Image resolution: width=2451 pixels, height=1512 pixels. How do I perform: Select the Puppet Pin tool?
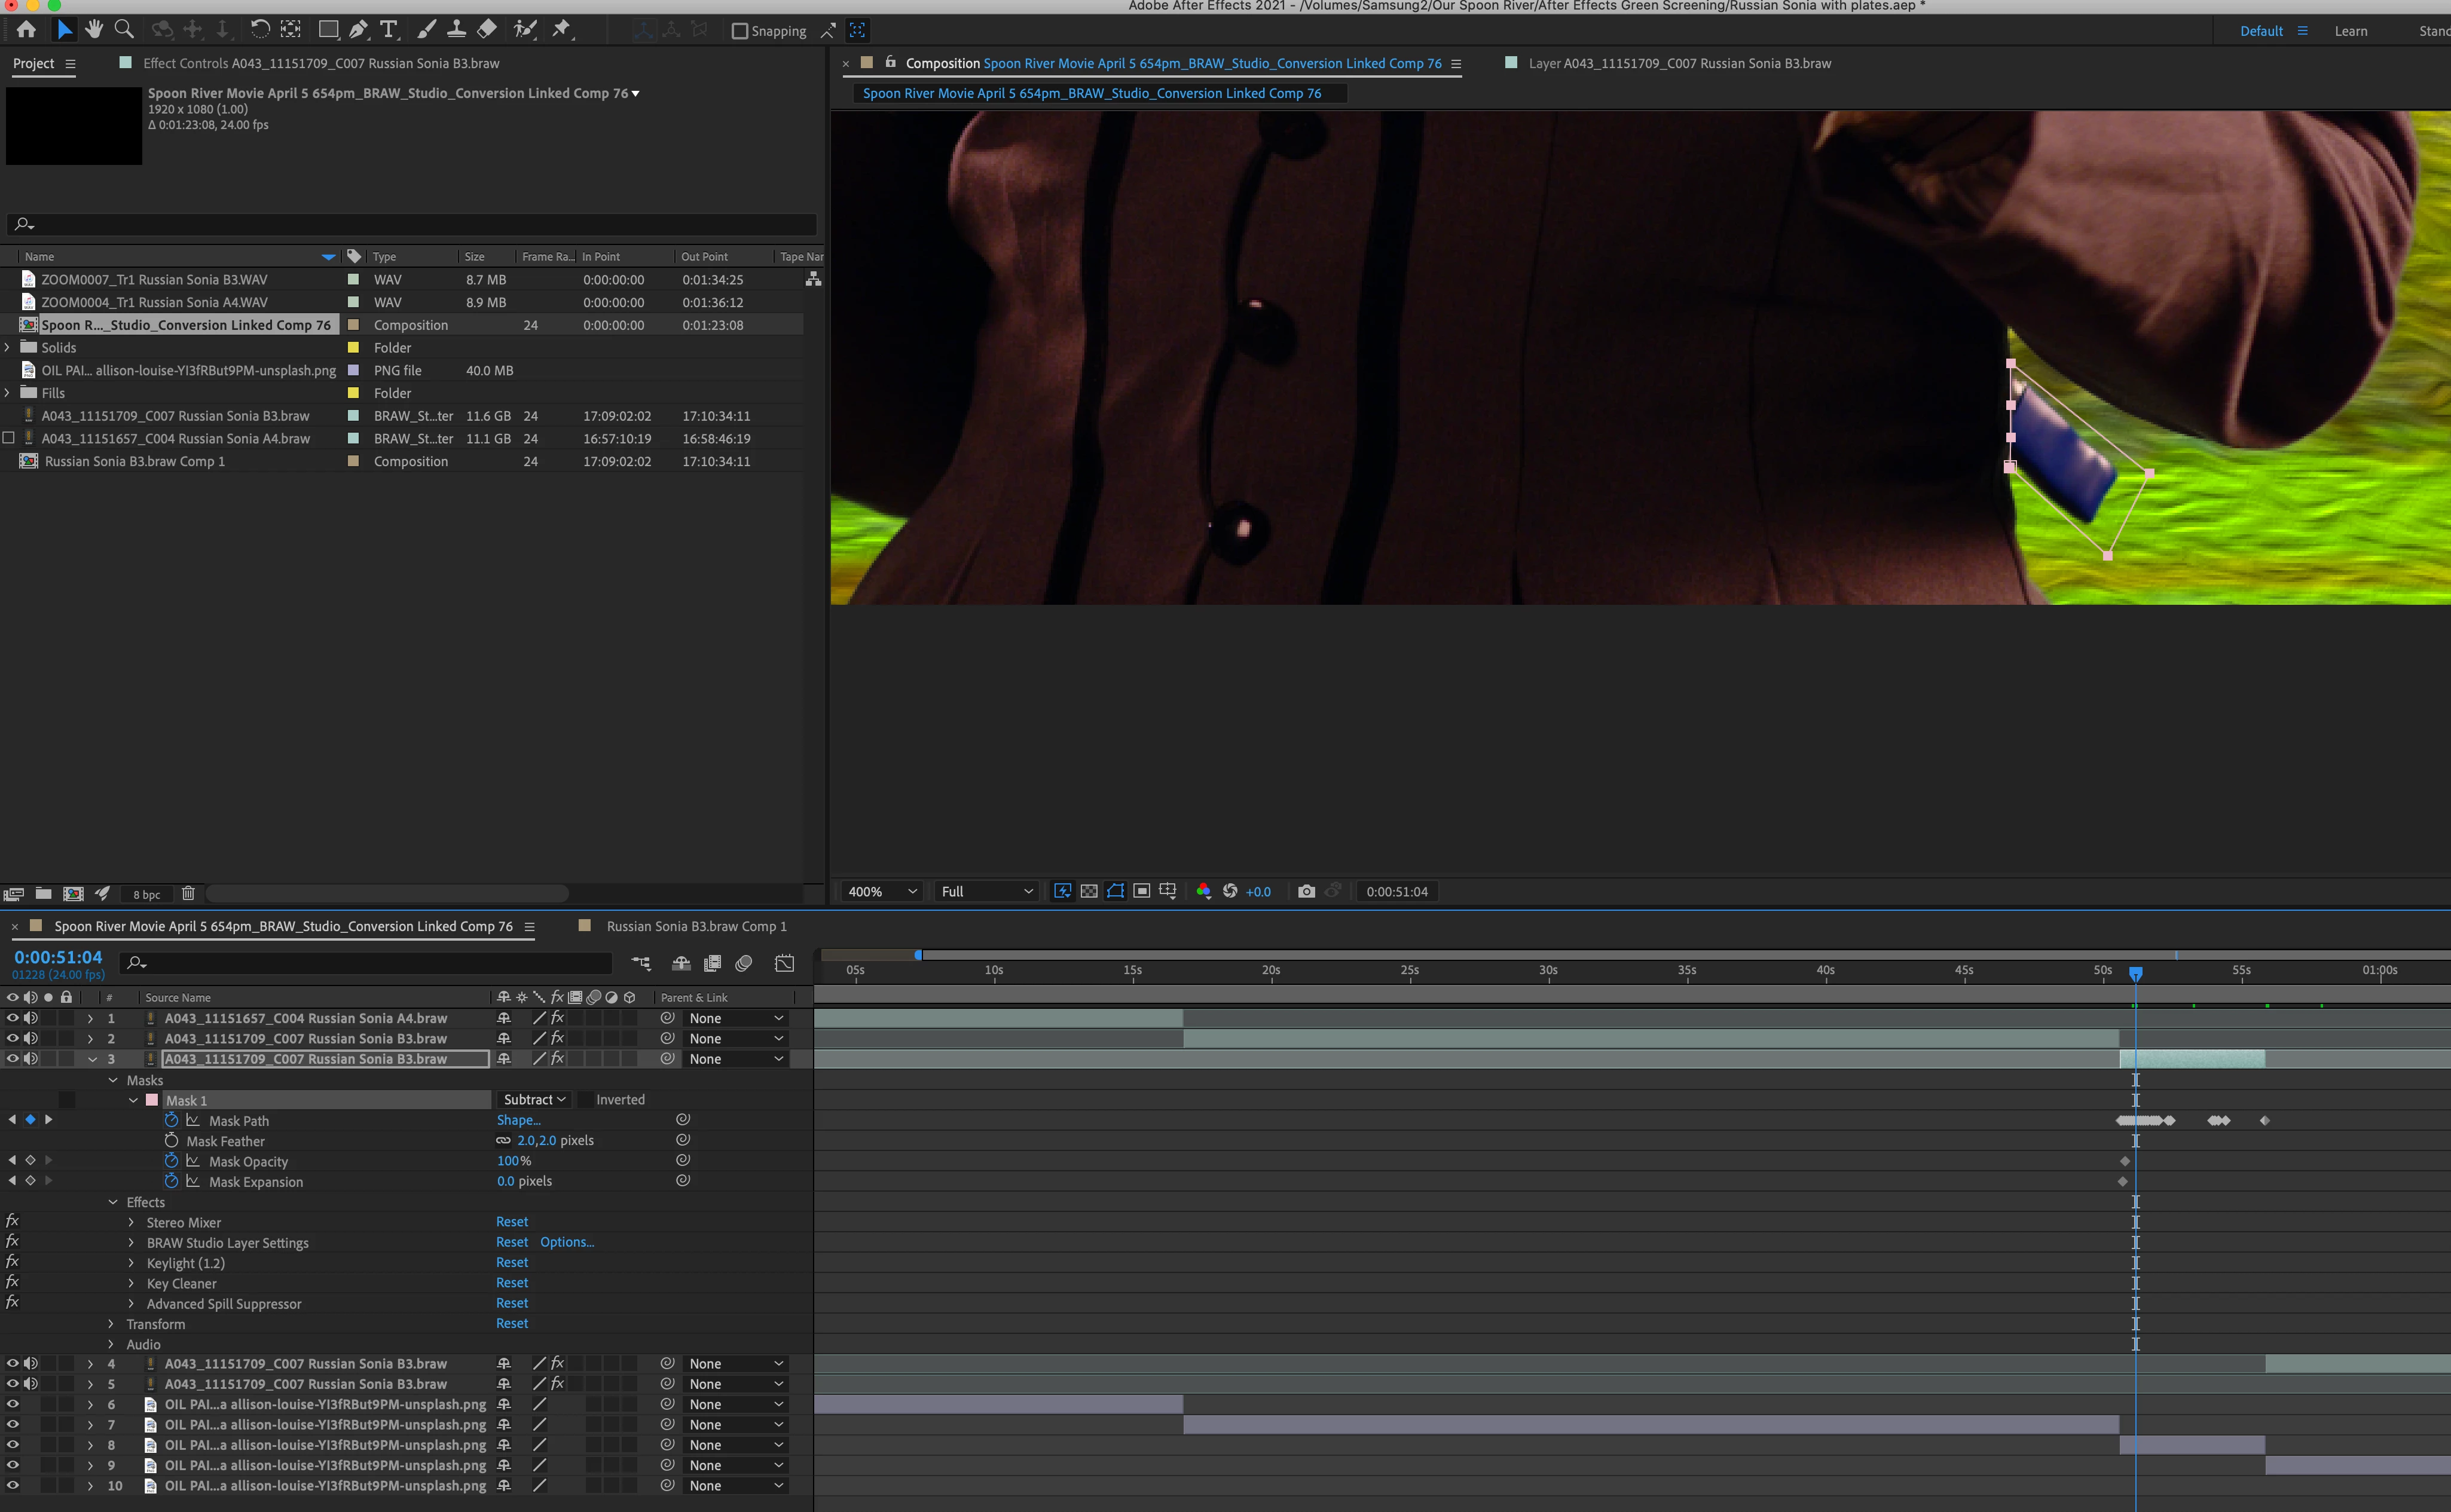tap(562, 30)
